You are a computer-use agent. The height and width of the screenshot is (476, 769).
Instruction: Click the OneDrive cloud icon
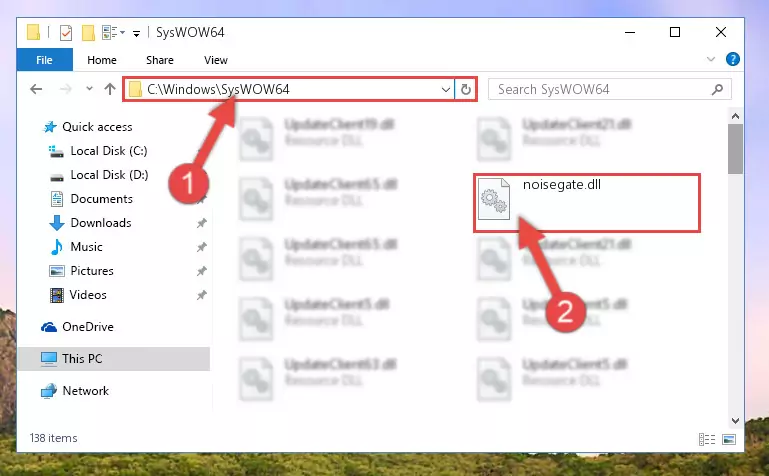coord(49,327)
